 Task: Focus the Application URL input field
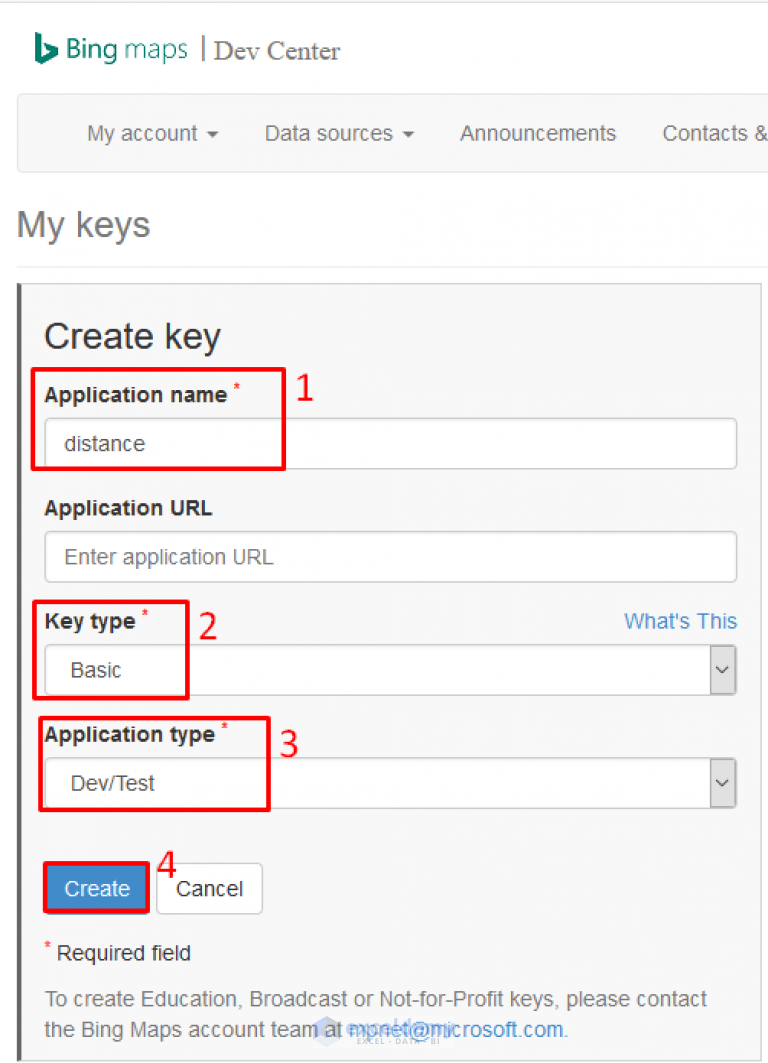click(x=390, y=557)
